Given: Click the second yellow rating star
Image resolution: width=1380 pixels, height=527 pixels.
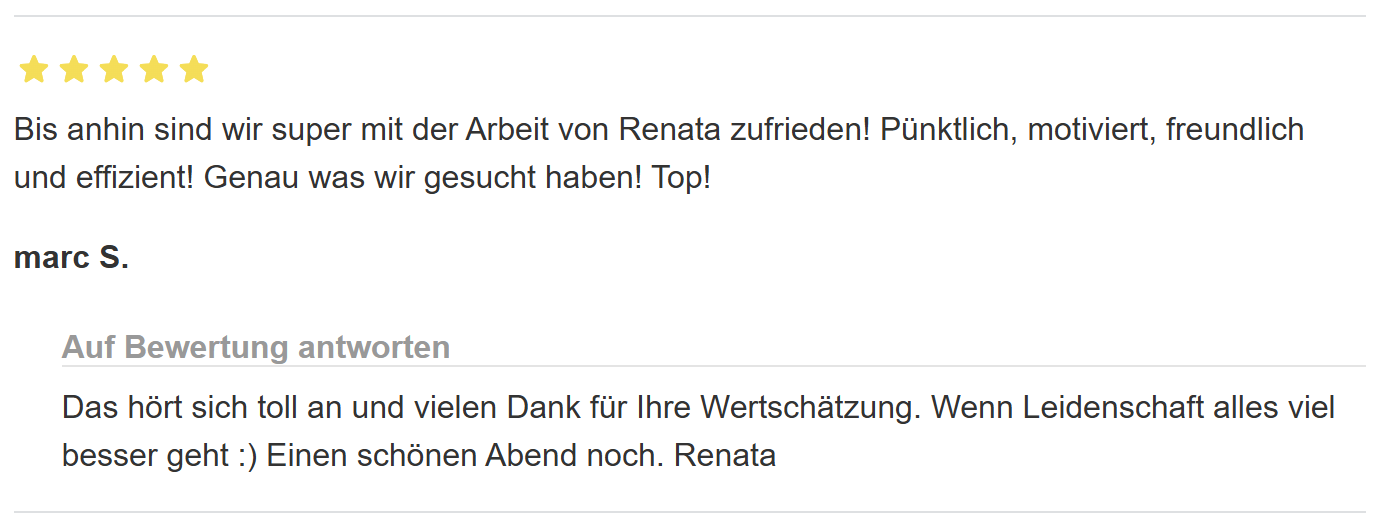Looking at the screenshot, I should tap(74, 70).
